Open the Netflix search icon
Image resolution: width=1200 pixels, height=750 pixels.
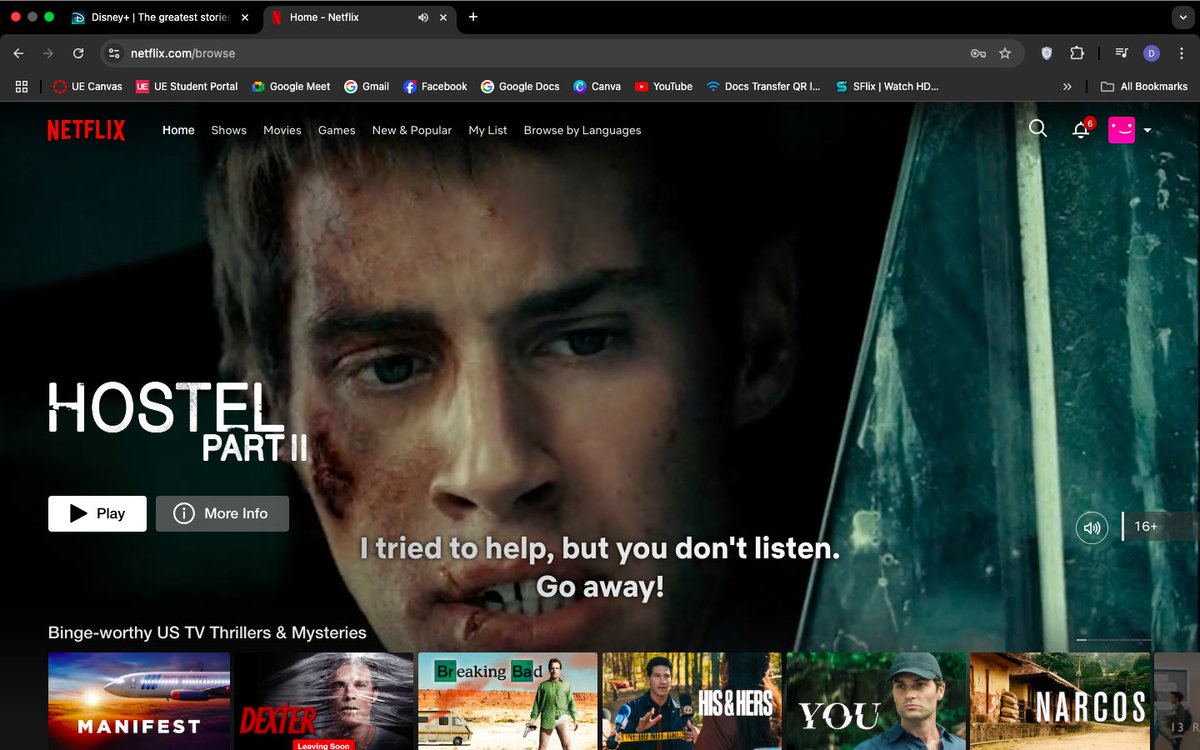(x=1038, y=129)
